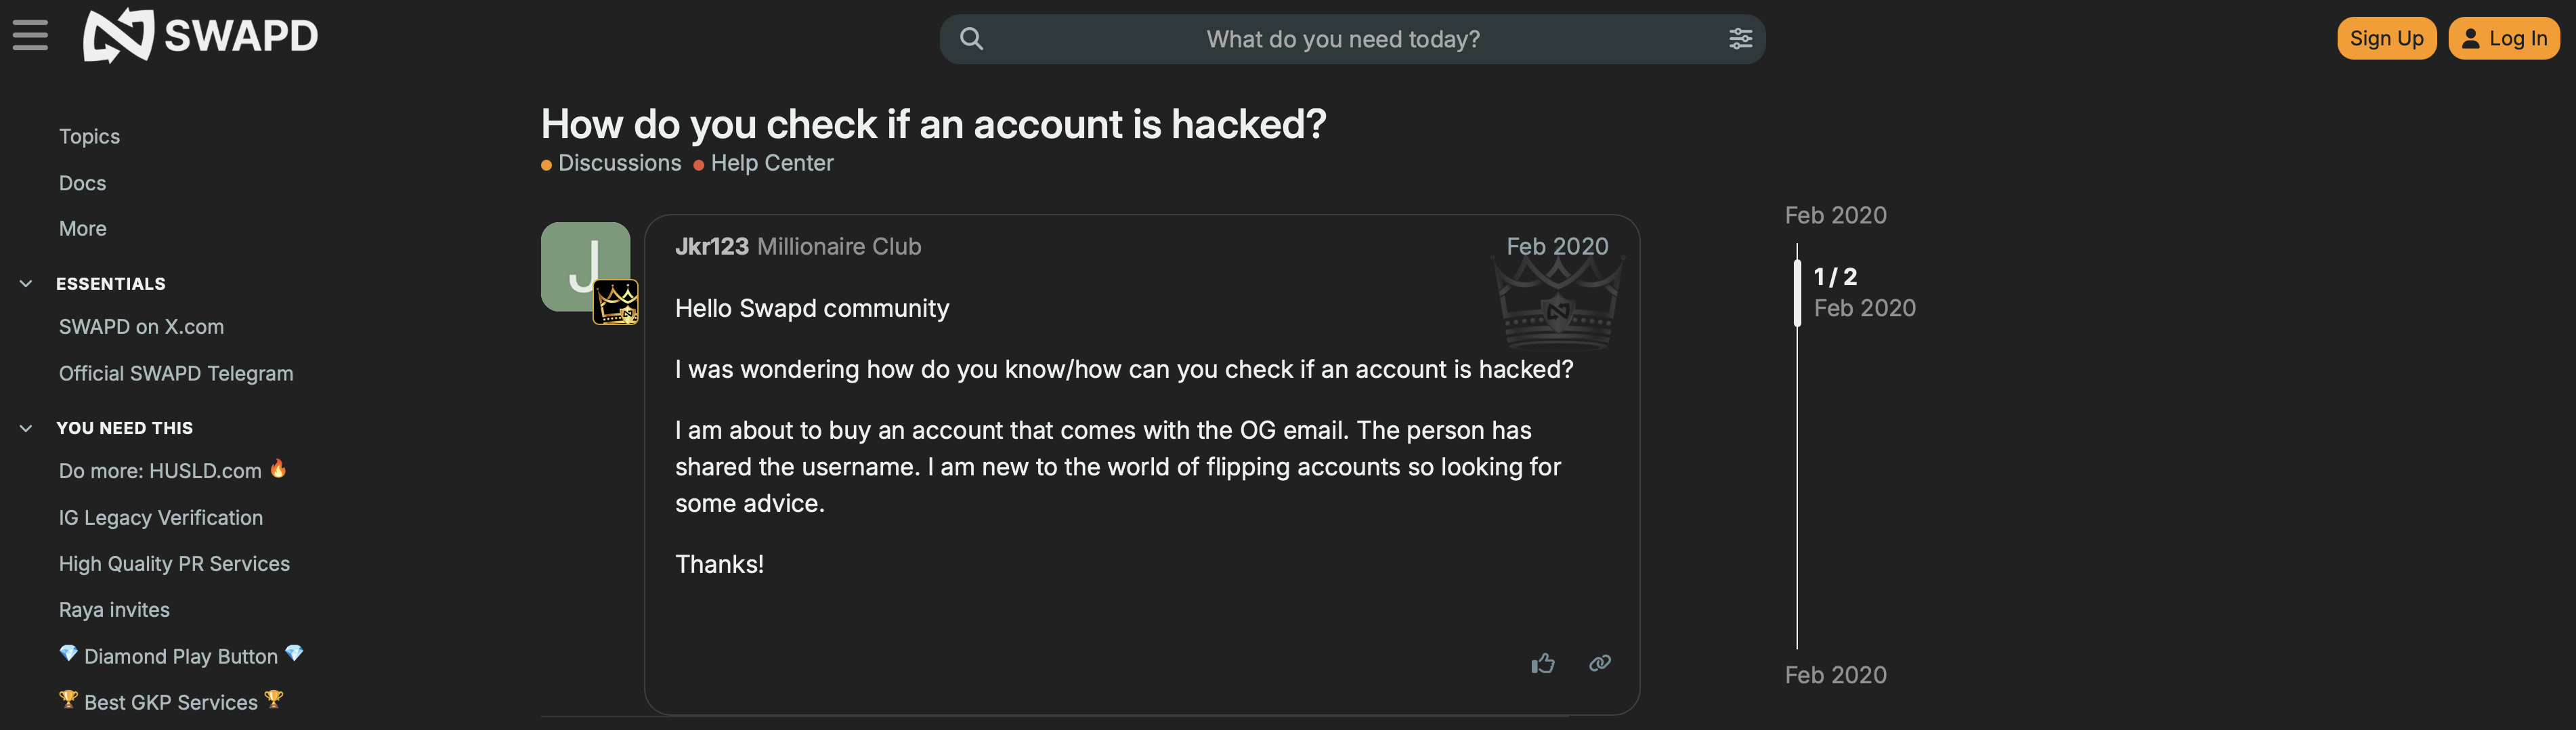This screenshot has height=730, width=2576.
Task: Click the search magnifier icon
Action: click(971, 39)
